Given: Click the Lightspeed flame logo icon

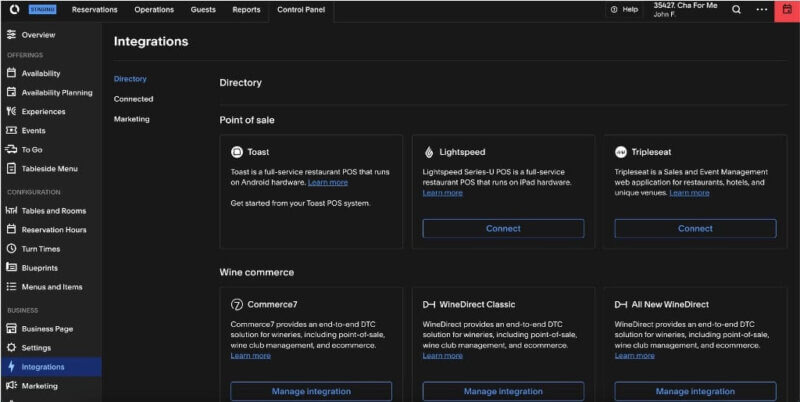Looking at the screenshot, I should (429, 152).
